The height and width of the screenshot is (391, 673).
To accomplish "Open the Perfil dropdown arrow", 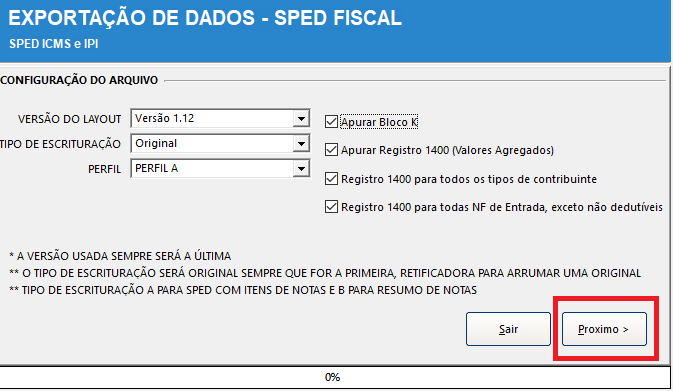I will tap(301, 169).
